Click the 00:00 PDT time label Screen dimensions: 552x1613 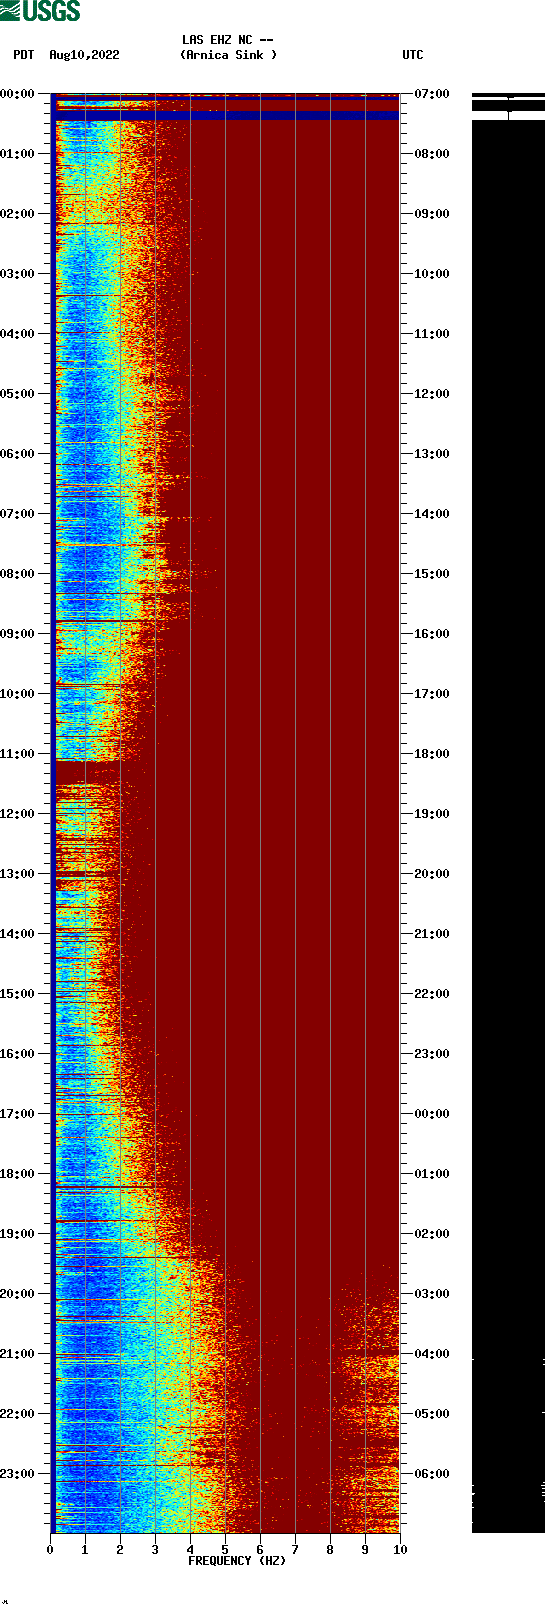pos(18,94)
